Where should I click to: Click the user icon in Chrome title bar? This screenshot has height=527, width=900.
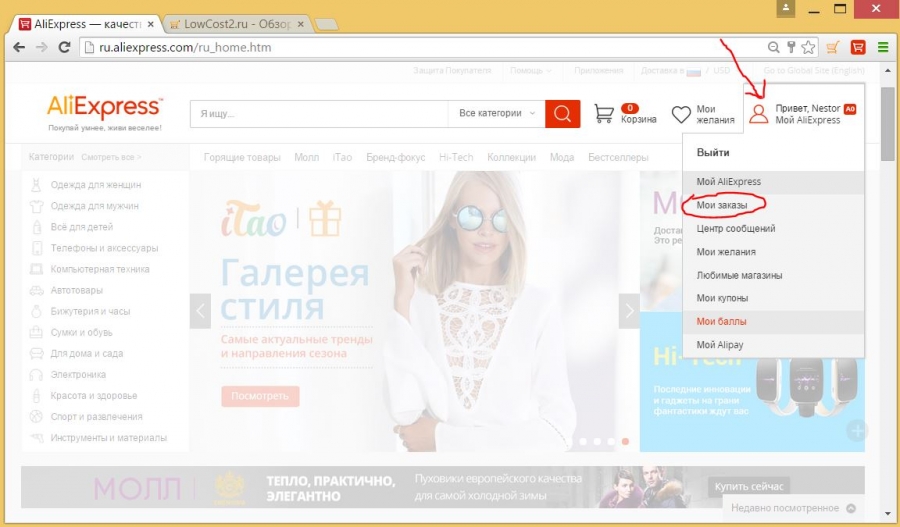point(786,9)
